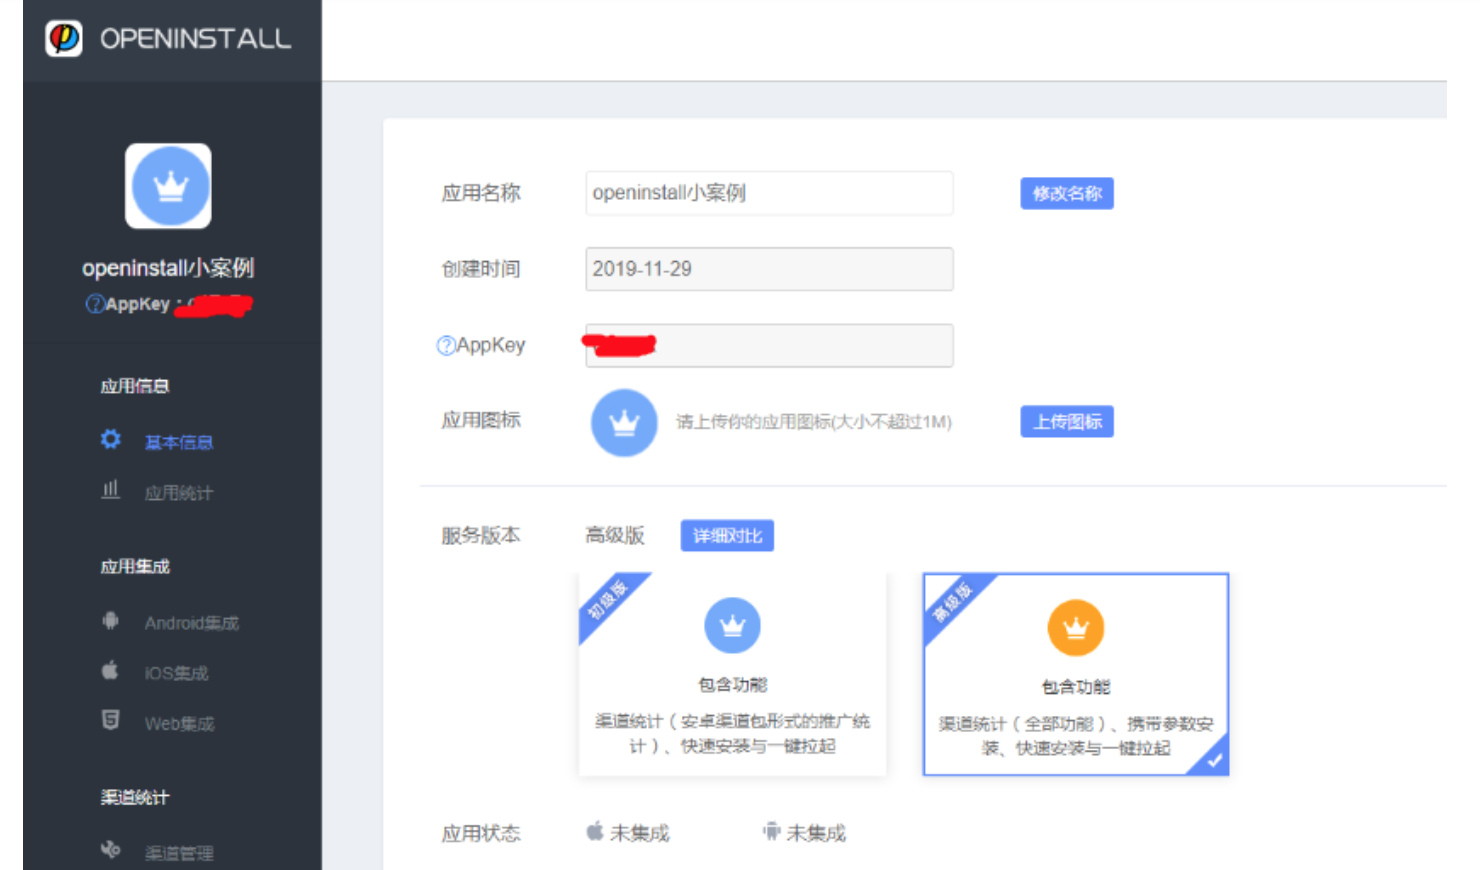The width and height of the screenshot is (1480, 870).
Task: Click the bar chart icon for 应用统计
Action: point(110,490)
